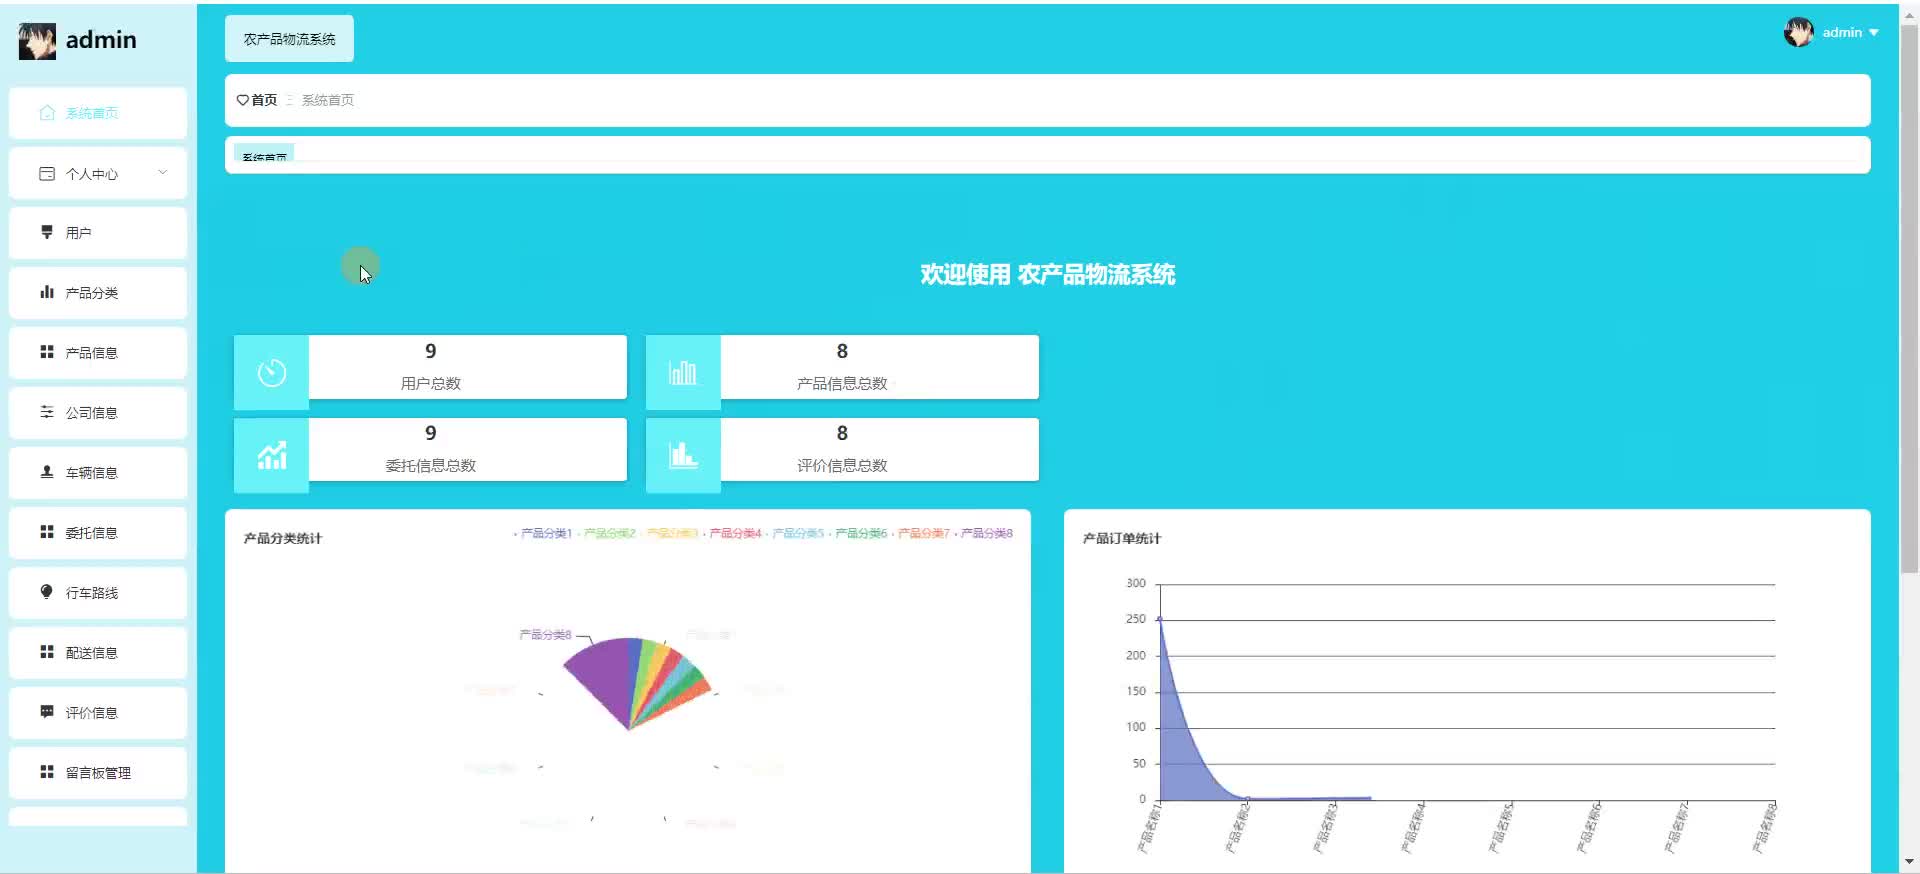This screenshot has width=1920, height=874.
Task: Click the 用户 sidebar icon
Action: [x=47, y=232]
